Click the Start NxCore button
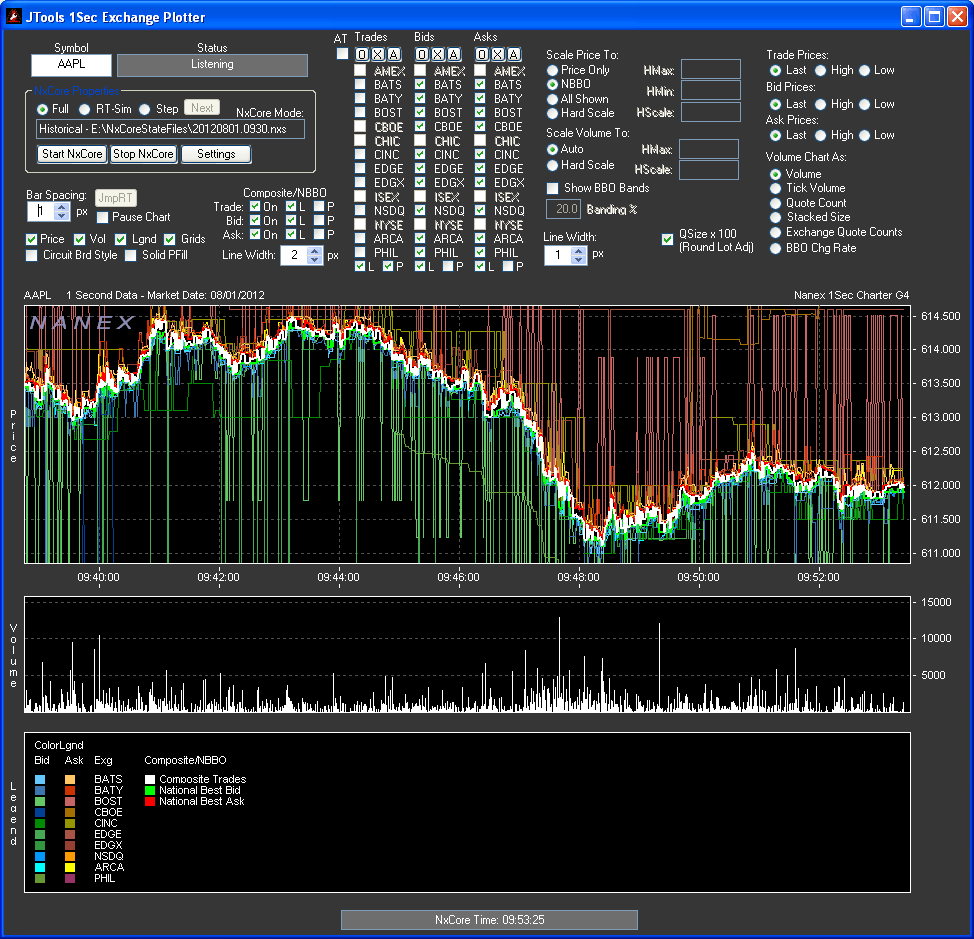 pyautogui.click(x=72, y=154)
